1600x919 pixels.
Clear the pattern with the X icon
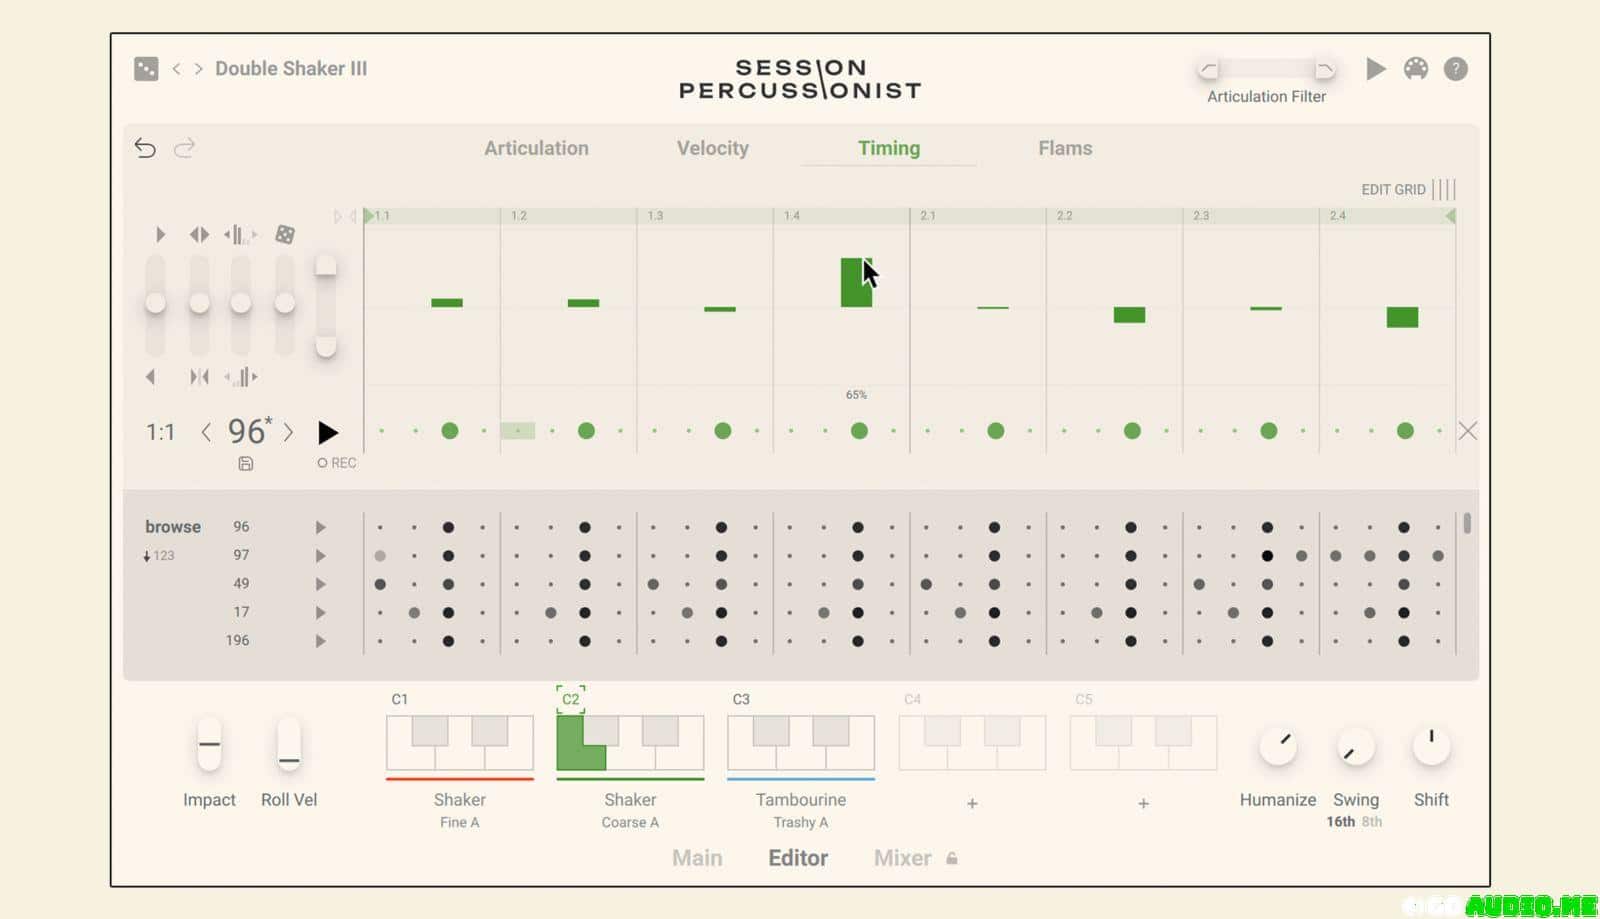(1467, 431)
